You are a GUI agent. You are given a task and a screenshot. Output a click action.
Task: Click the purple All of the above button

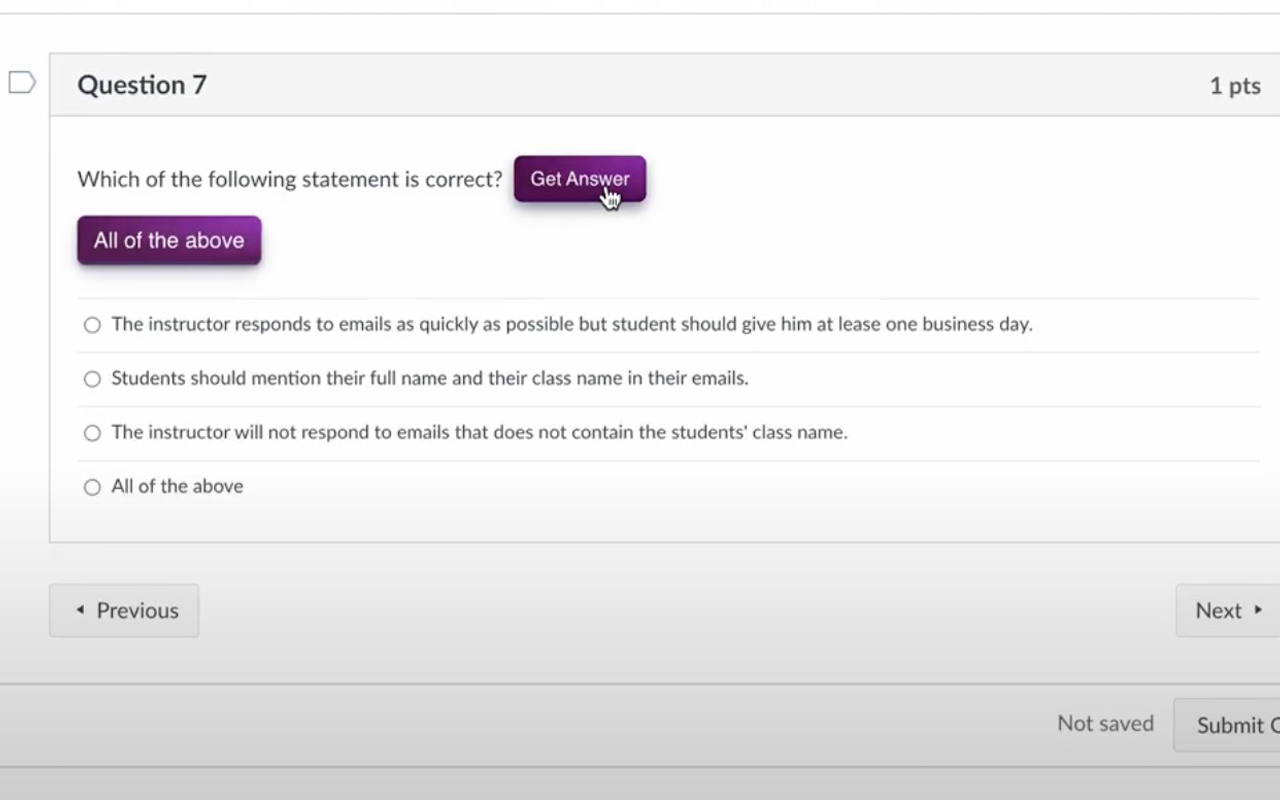(168, 240)
